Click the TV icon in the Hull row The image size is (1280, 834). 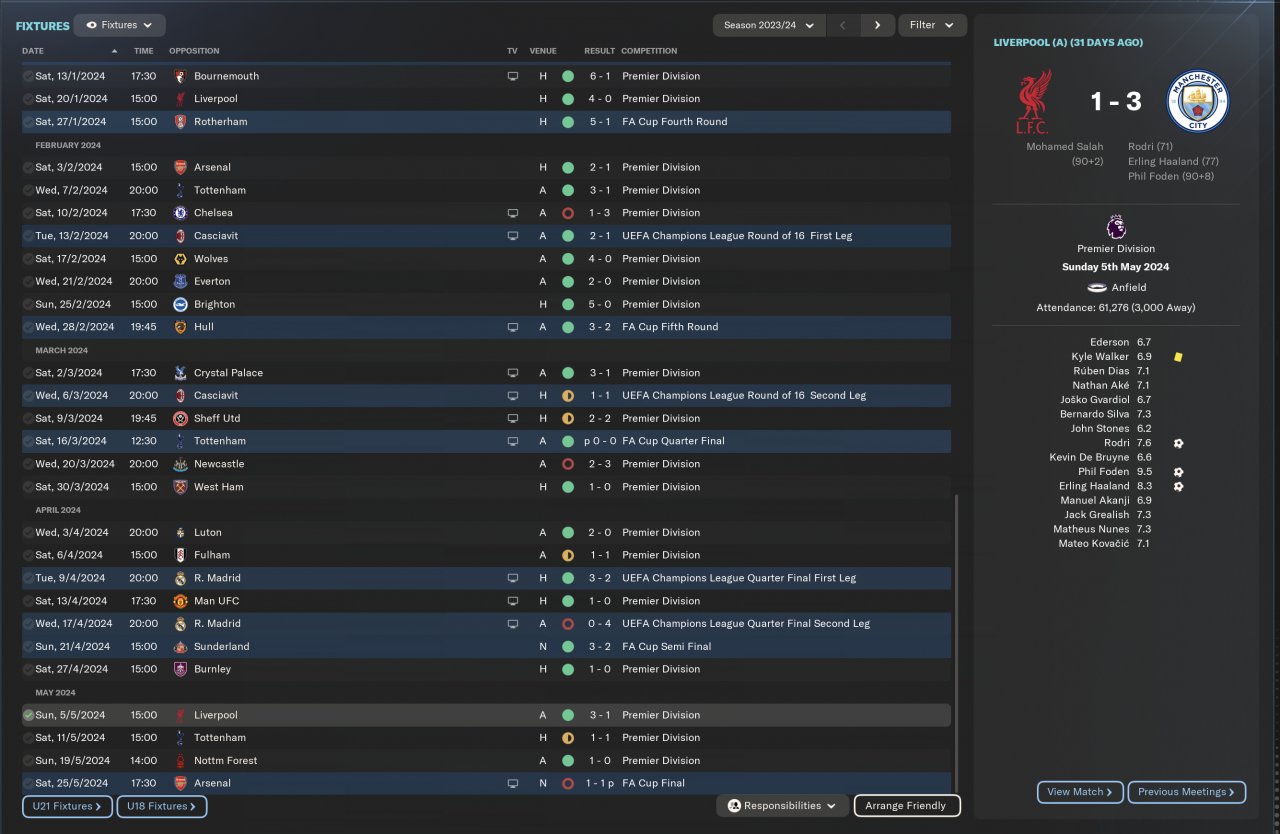[513, 327]
